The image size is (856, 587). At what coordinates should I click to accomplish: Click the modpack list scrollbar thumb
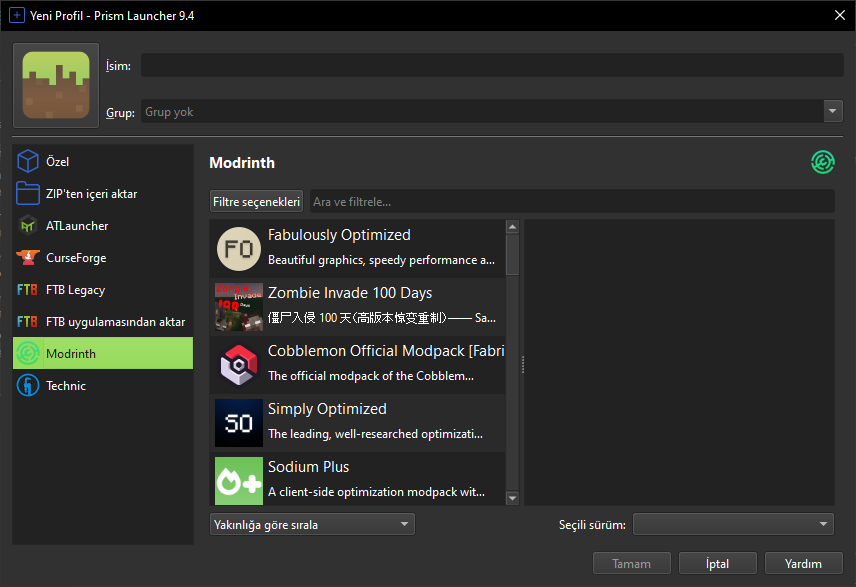[x=512, y=254]
